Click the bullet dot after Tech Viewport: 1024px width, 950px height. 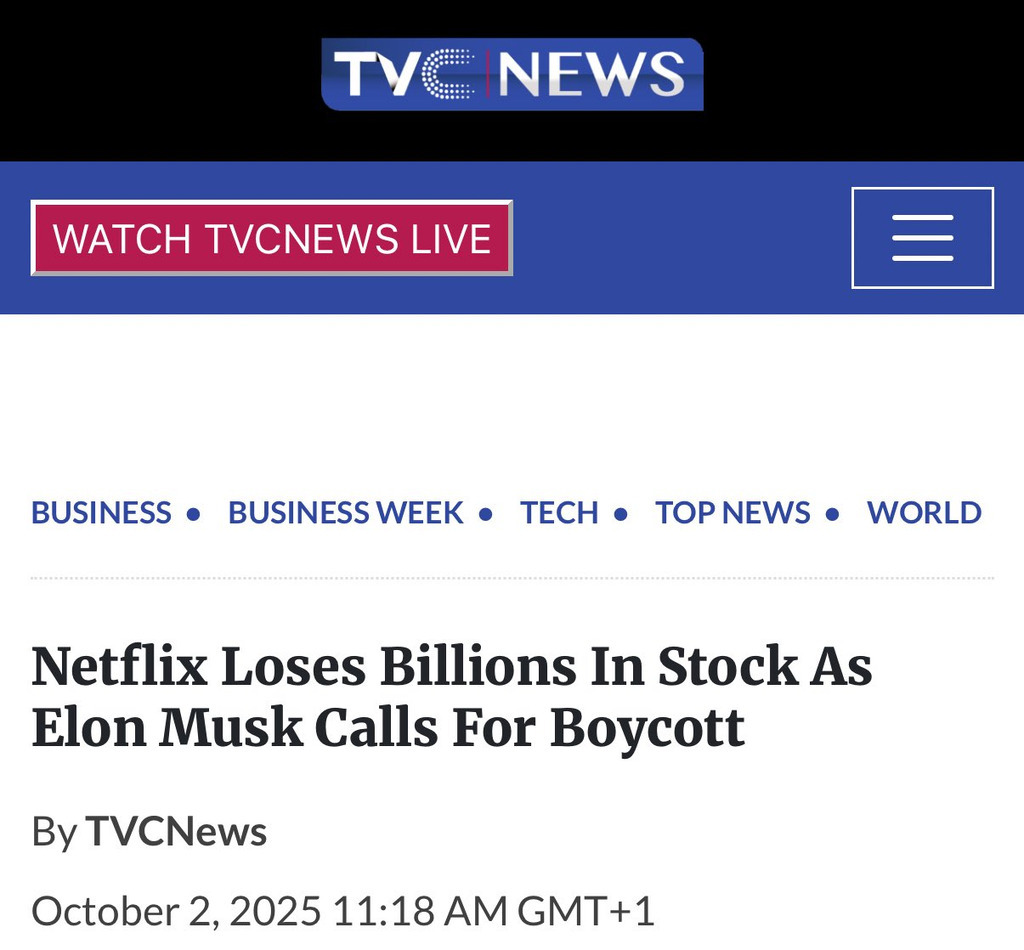click(x=621, y=515)
